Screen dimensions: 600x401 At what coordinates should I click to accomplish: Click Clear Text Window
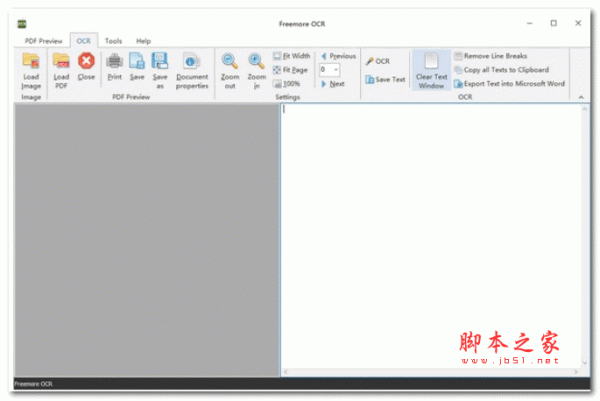click(x=432, y=70)
